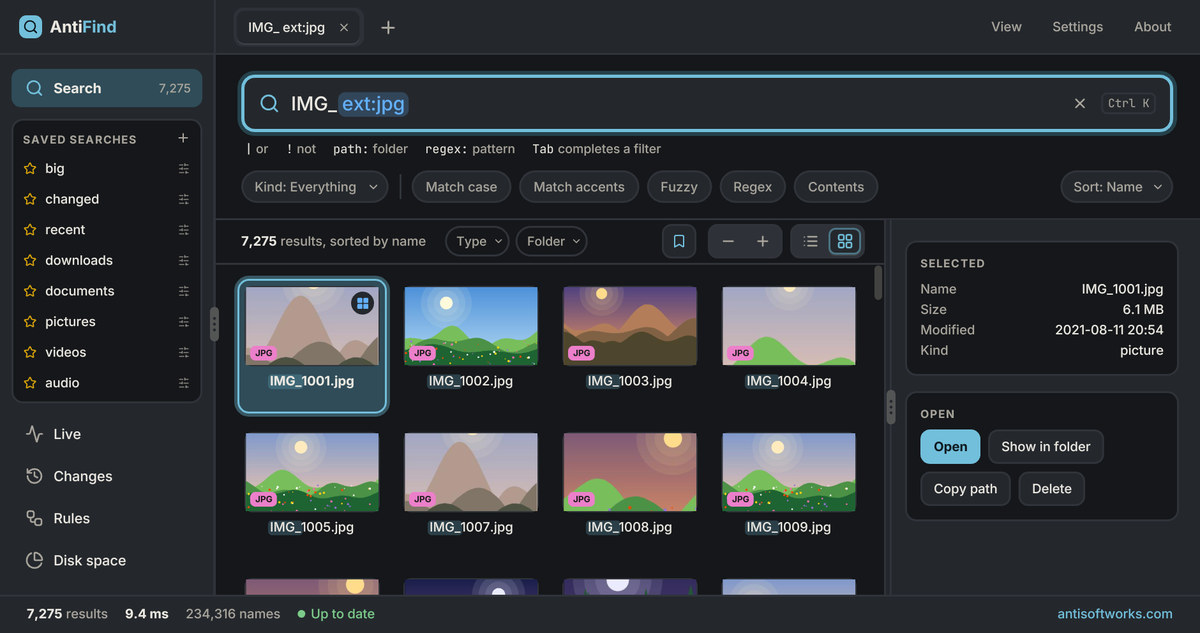Open the About menu
Viewport: 1200px width, 633px height.
[x=1153, y=27]
